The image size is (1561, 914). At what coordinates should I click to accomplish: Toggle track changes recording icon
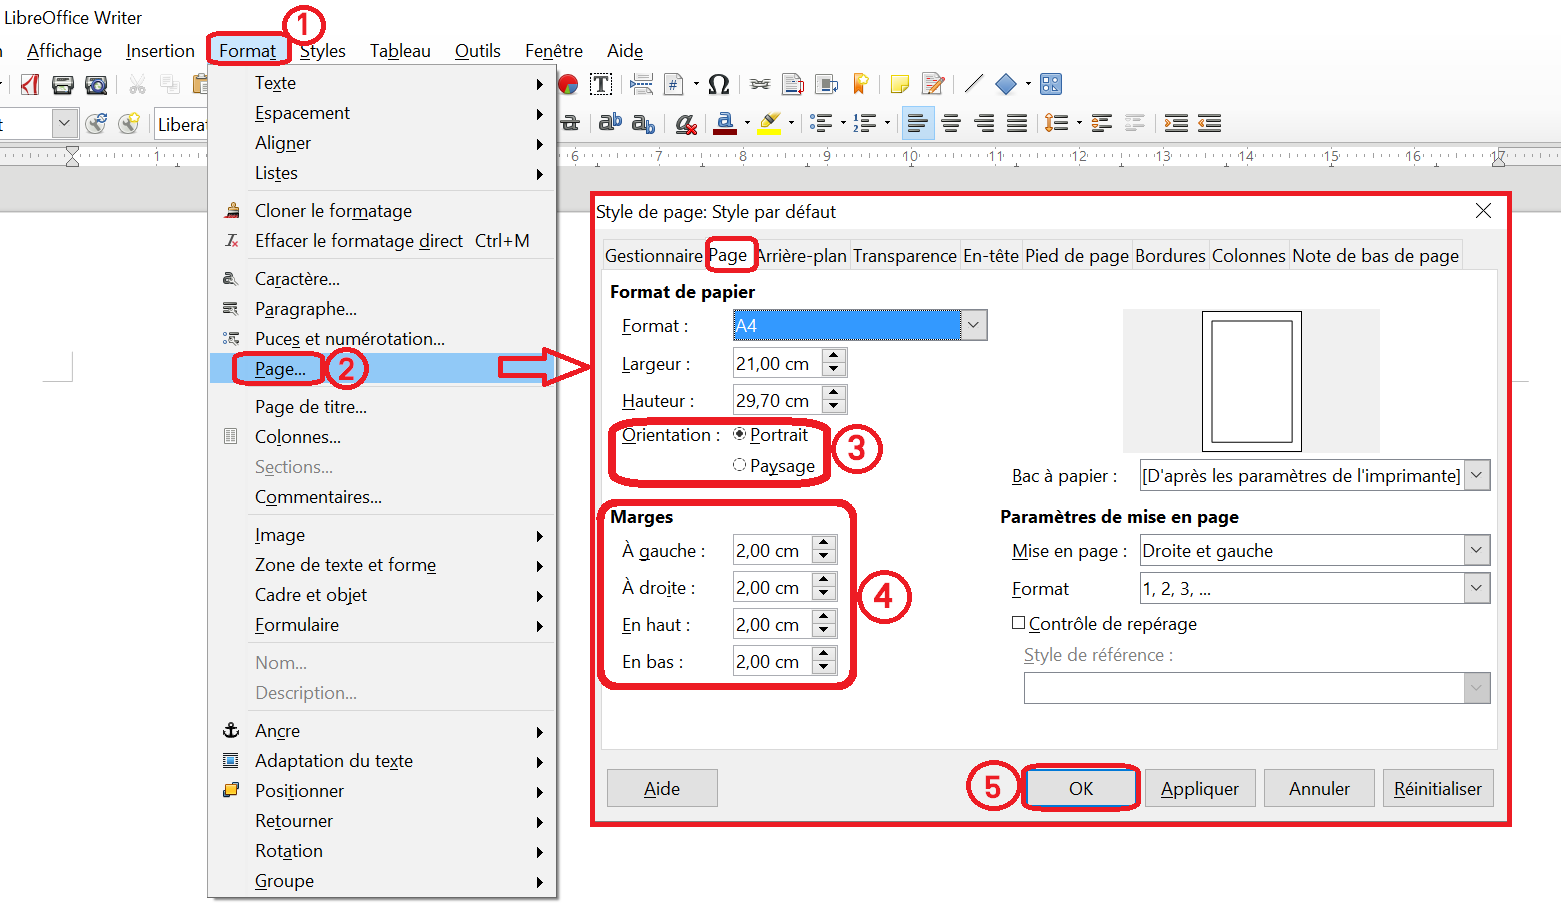pyautogui.click(x=933, y=84)
